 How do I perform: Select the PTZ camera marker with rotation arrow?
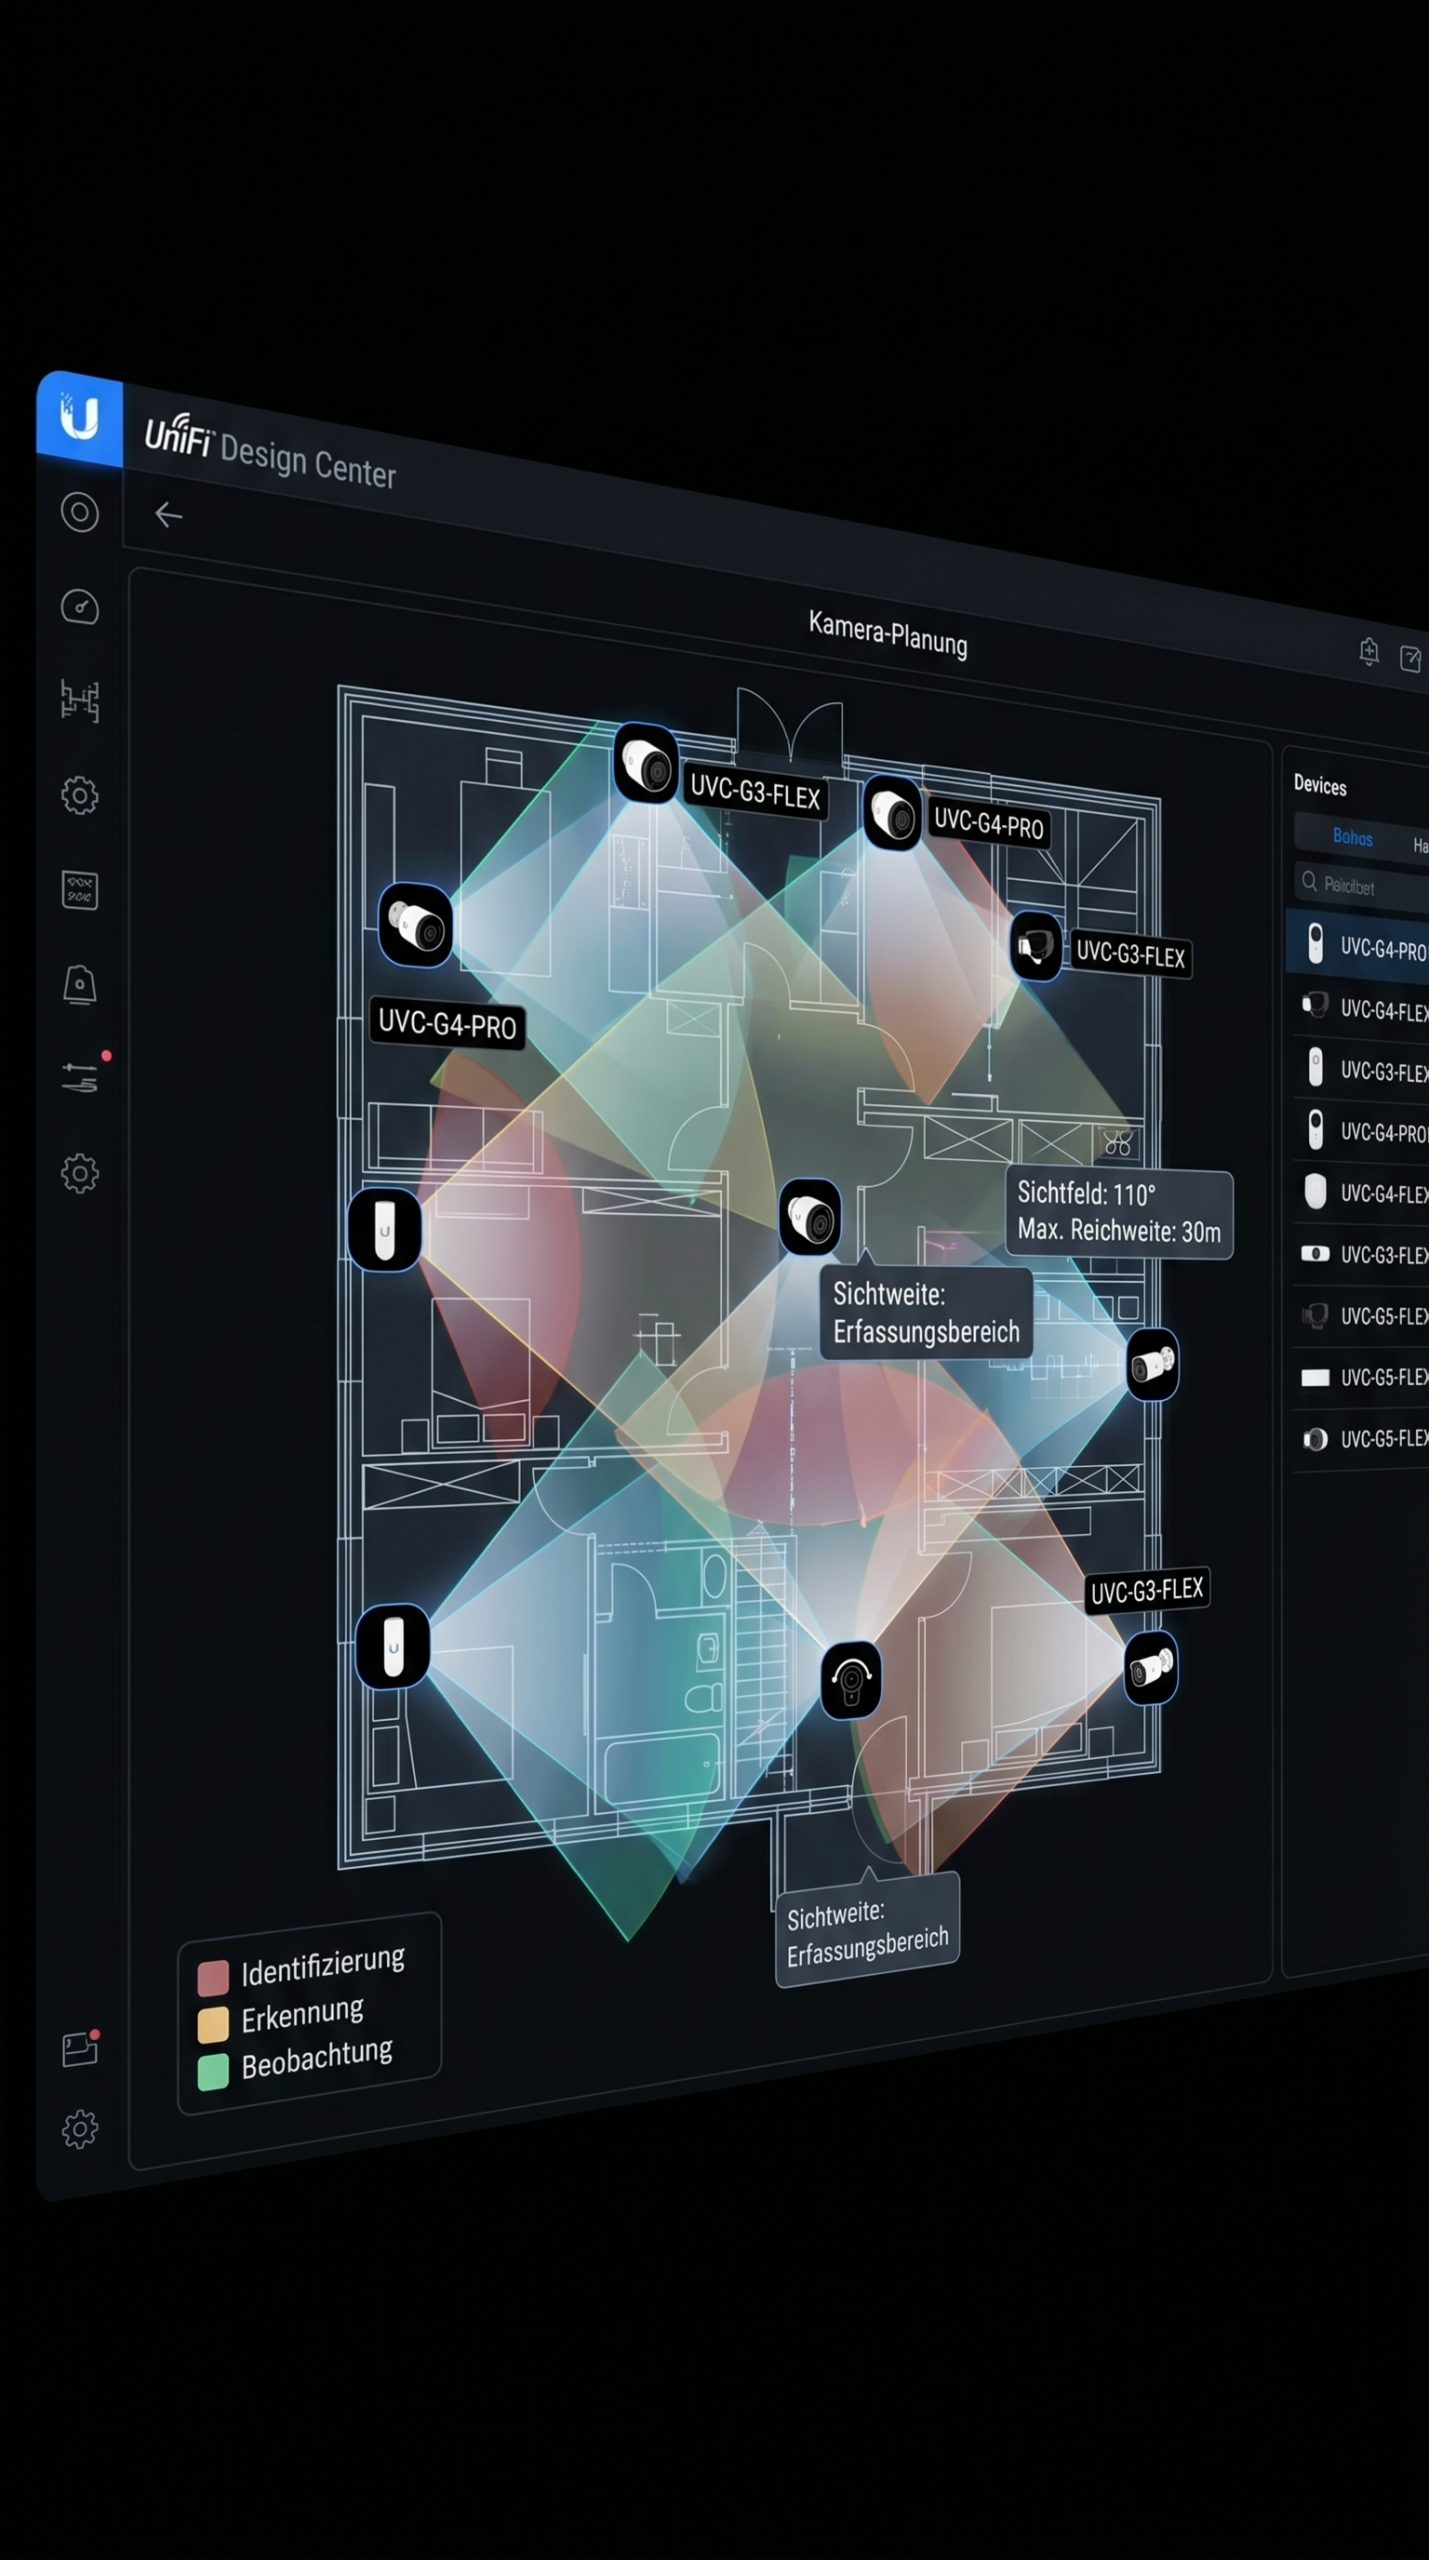(x=851, y=1680)
